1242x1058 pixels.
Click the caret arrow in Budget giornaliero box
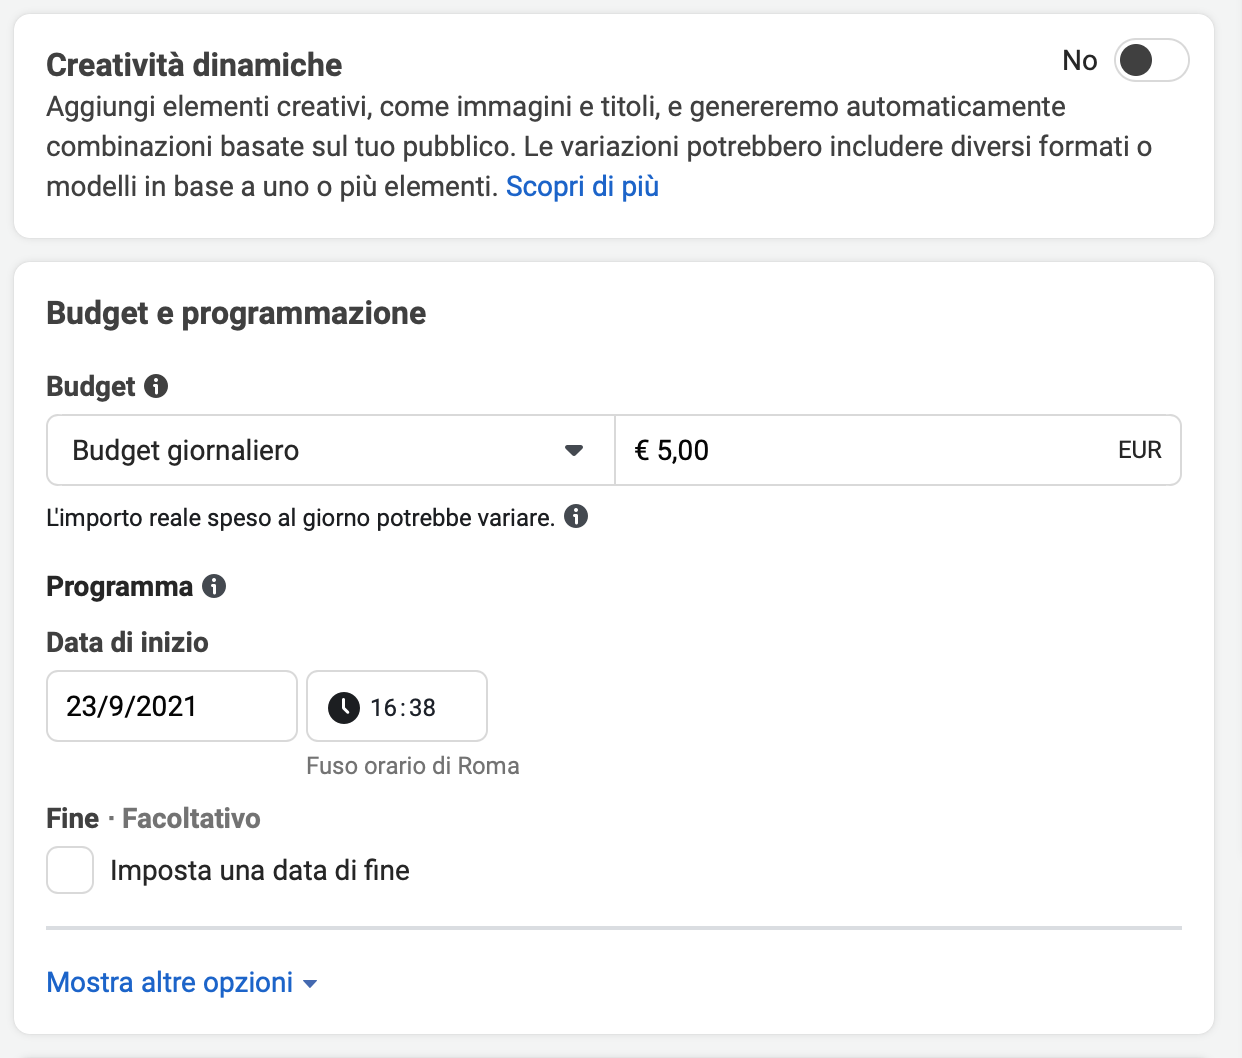coord(574,450)
